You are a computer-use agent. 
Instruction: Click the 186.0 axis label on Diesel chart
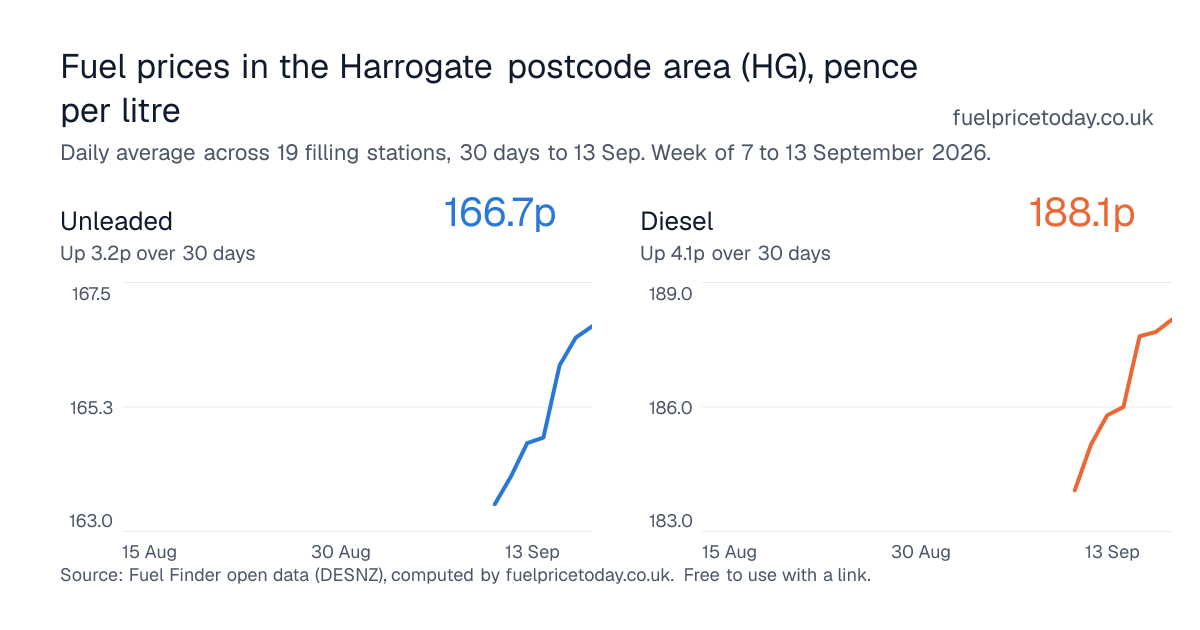click(x=672, y=408)
